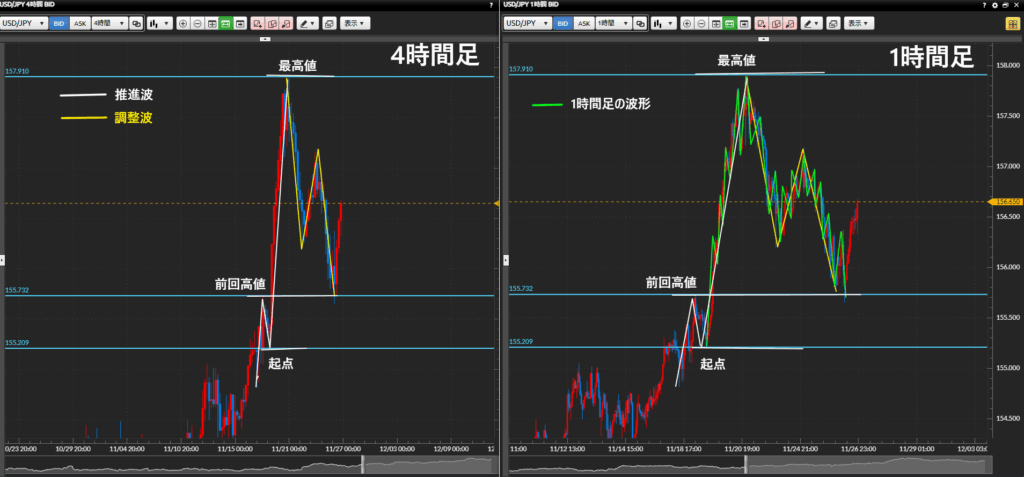Toggle the green auto-scroll button on 4-hour chart
The height and width of the screenshot is (477, 1024).
coord(226,23)
